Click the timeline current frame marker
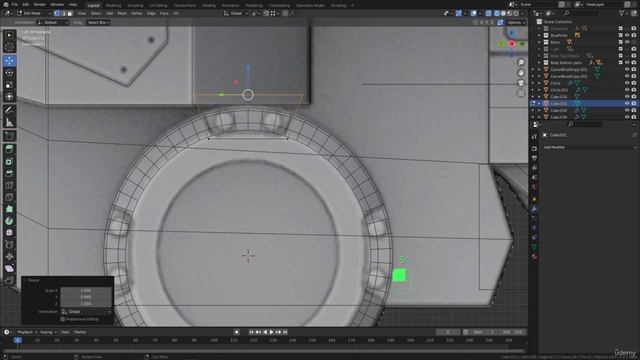Image resolution: width=640 pixels, height=360 pixels. (18, 340)
